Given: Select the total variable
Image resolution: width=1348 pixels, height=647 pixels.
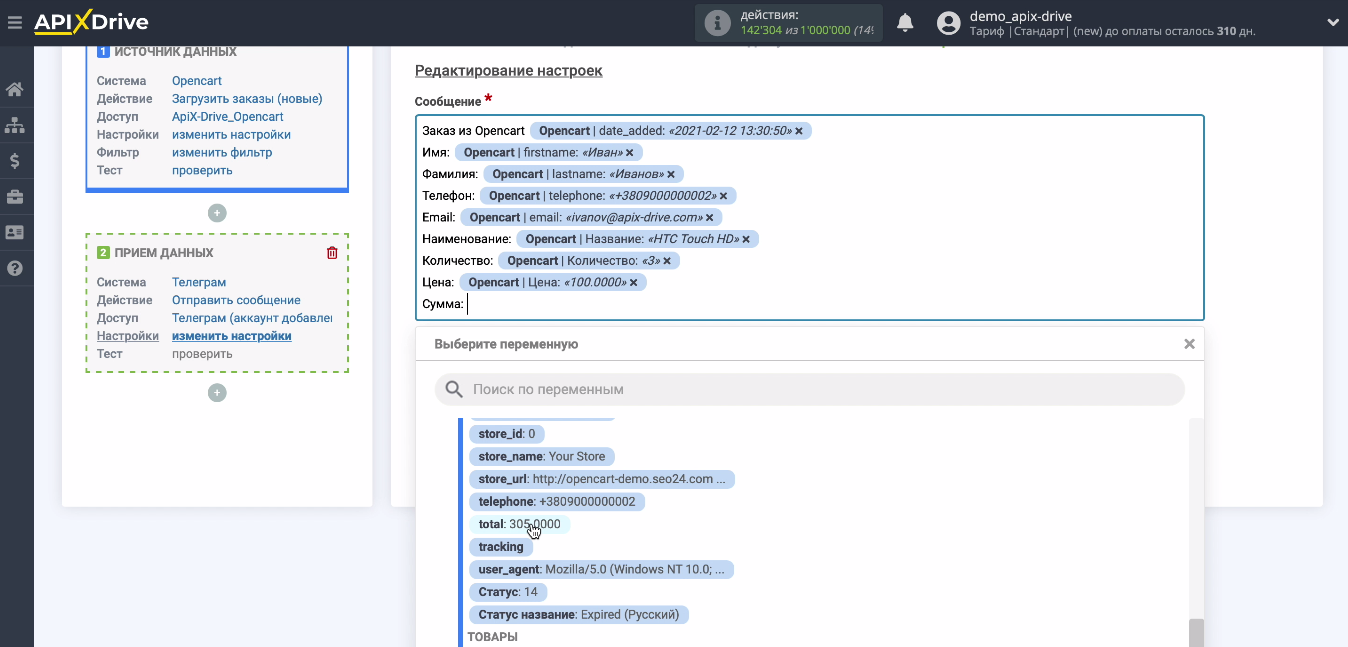Looking at the screenshot, I should tap(519, 524).
